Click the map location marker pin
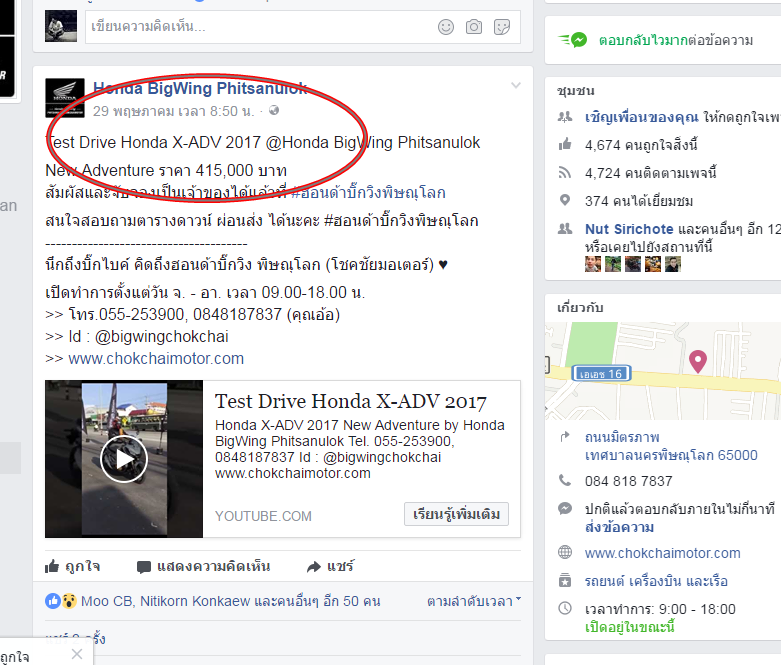Viewport: 781px width, 665px height. (x=698, y=361)
